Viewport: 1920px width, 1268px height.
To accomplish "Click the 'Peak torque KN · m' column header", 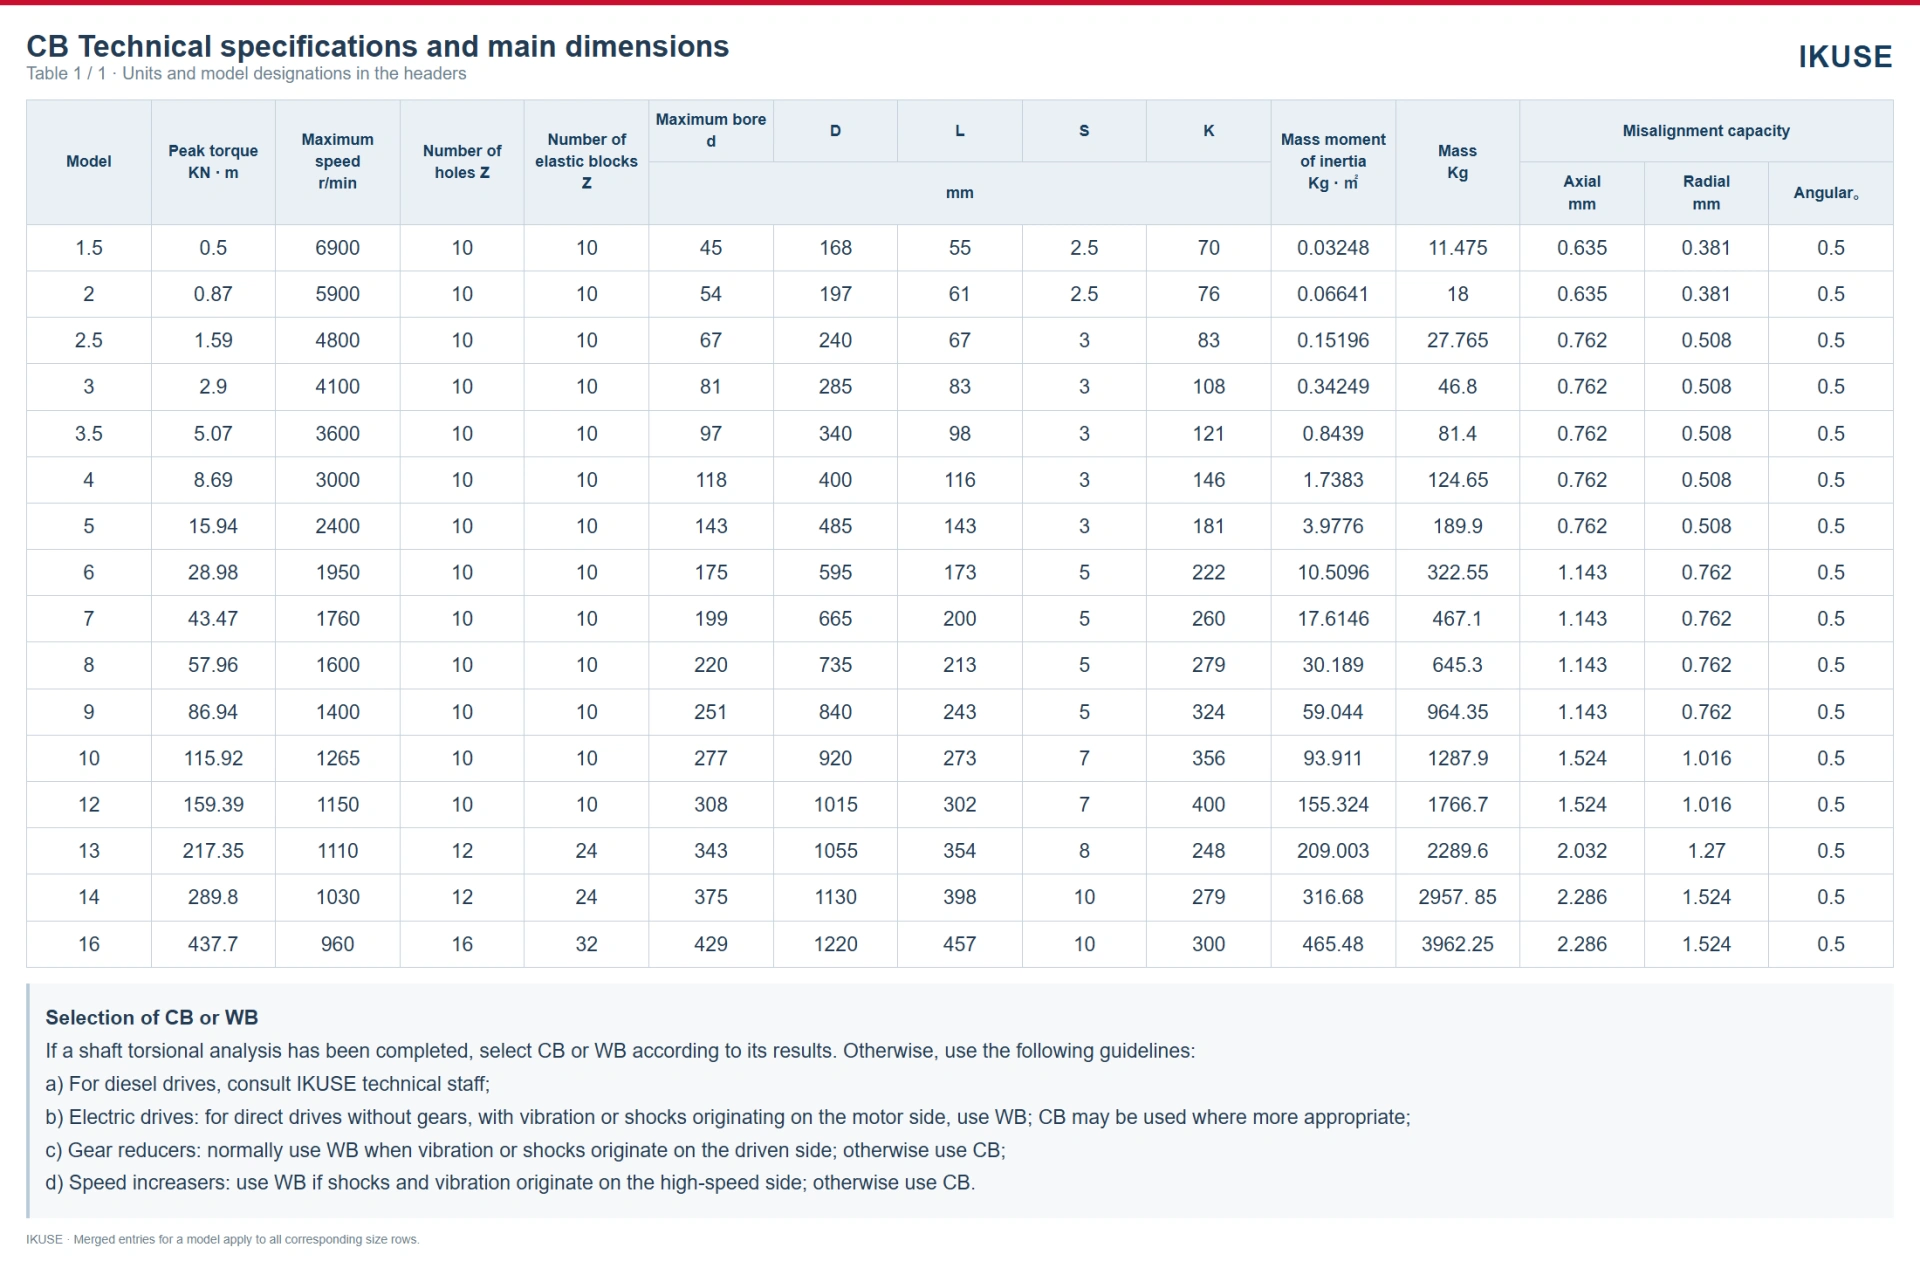I will (x=213, y=161).
